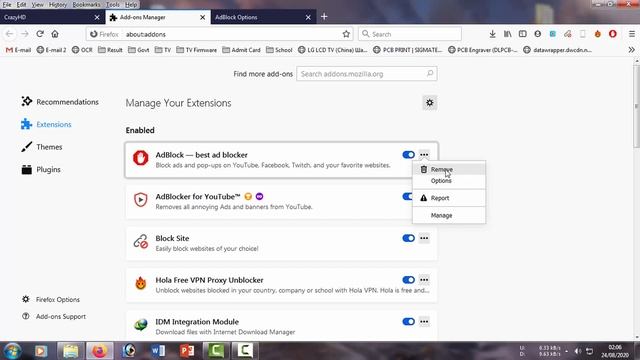Switch to the AdBlock Options tab
The width and height of the screenshot is (640, 360).
(x=263, y=17)
